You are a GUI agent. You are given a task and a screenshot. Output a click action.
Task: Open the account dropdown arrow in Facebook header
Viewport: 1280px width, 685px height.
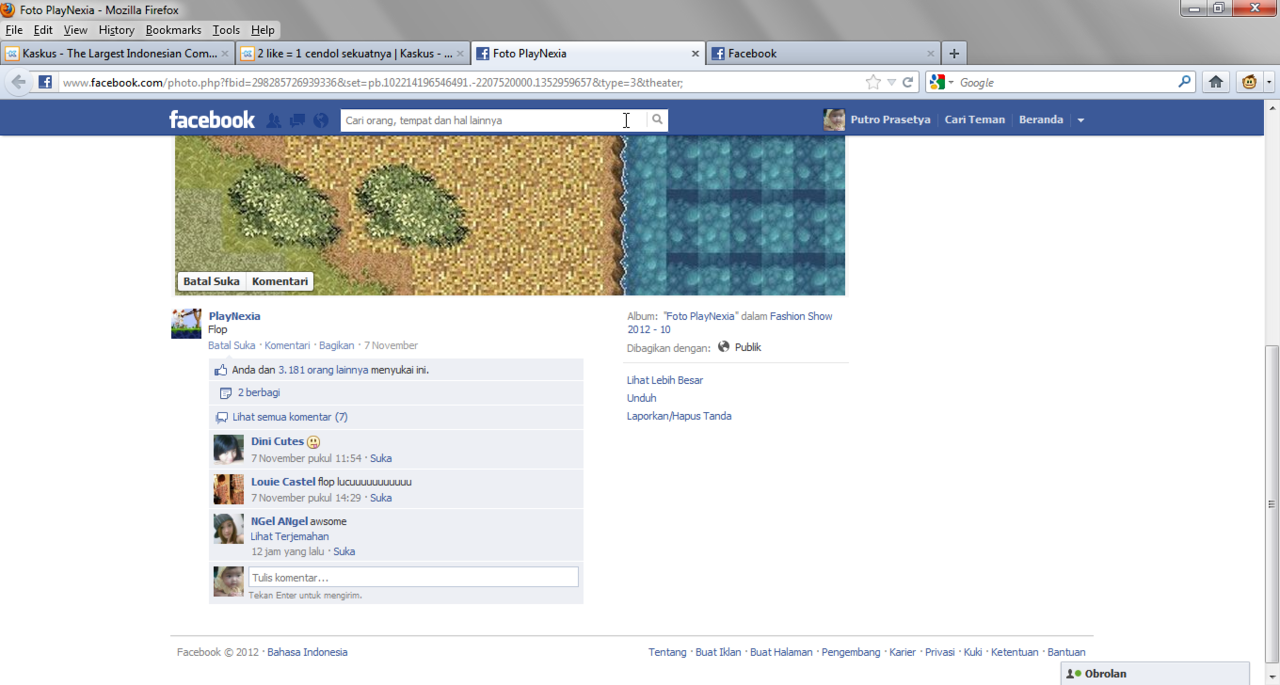point(1080,120)
